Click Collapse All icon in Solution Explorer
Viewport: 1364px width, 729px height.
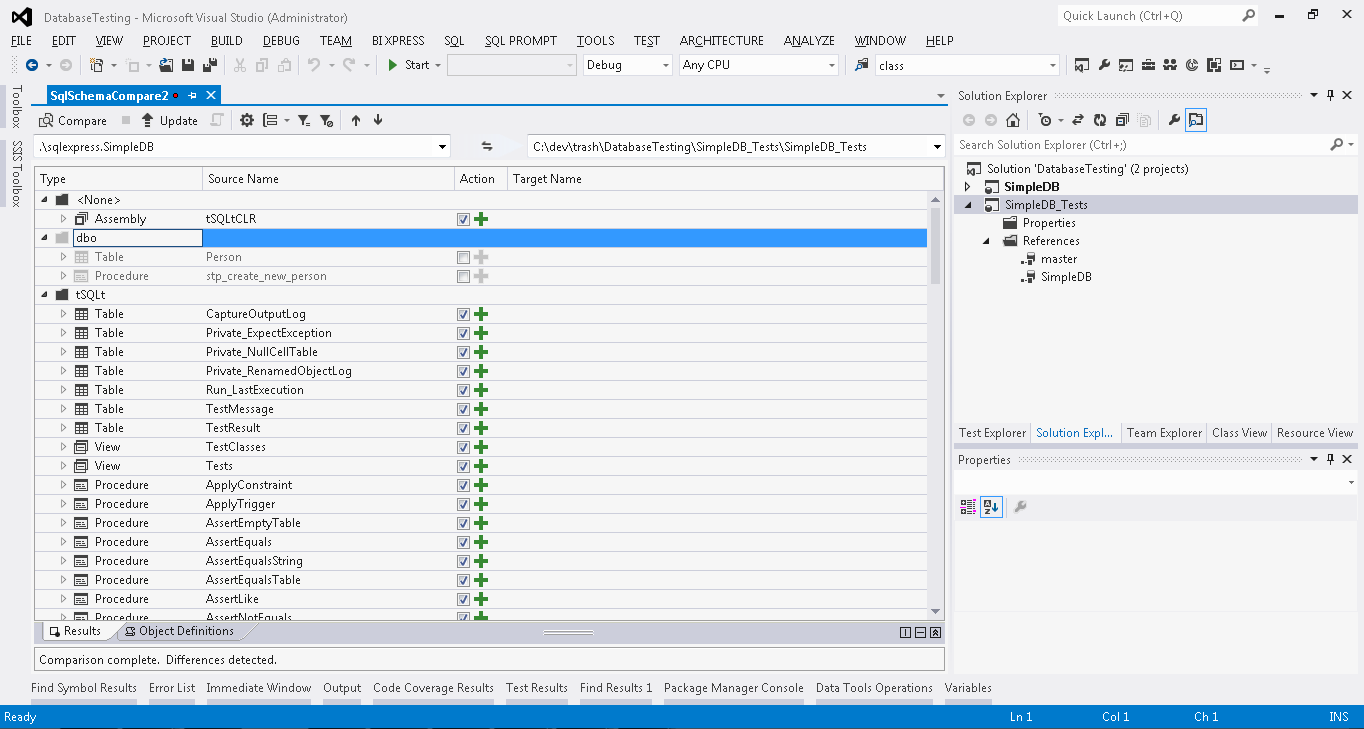[x=1122, y=120]
